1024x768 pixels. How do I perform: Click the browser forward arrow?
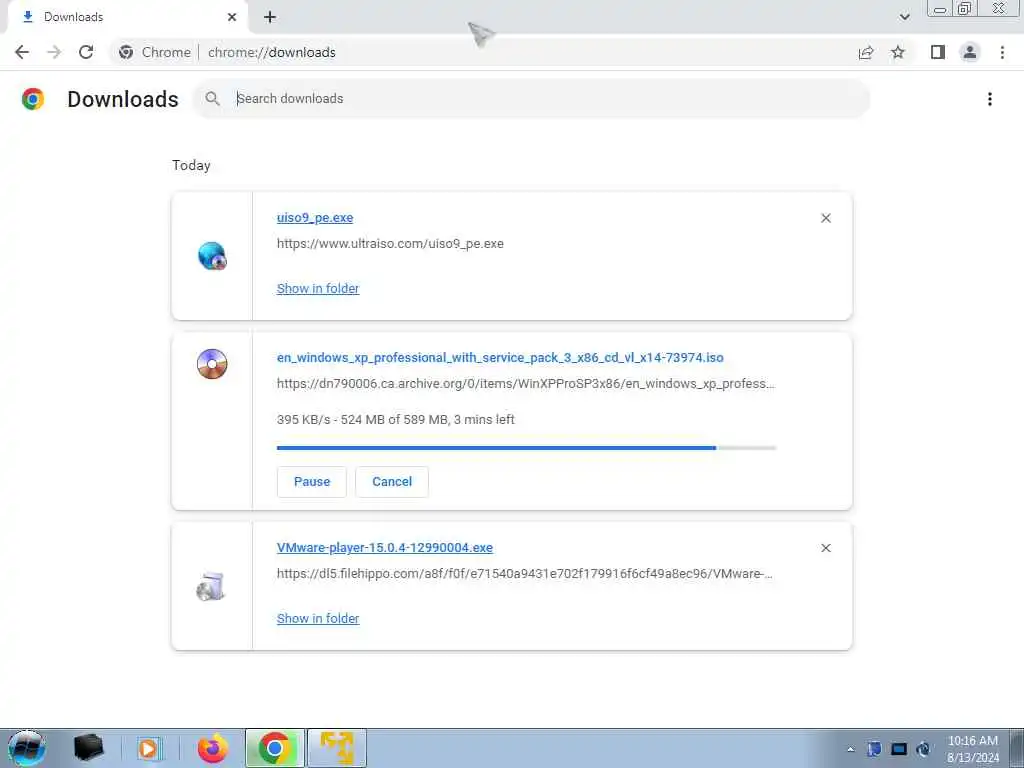pos(54,52)
